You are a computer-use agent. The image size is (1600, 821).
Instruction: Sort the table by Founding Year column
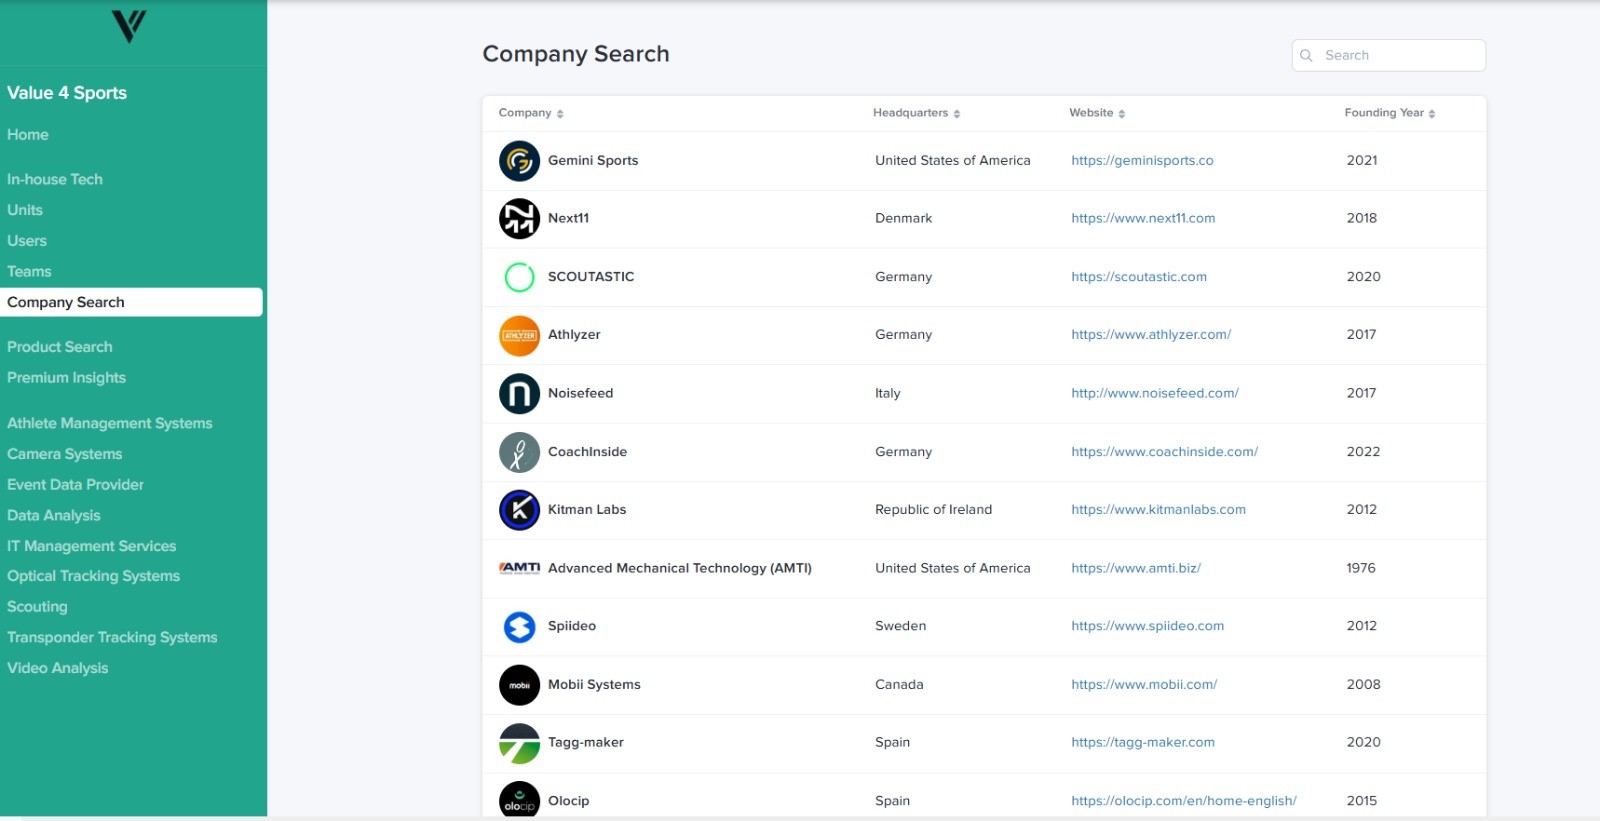[x=1390, y=113]
